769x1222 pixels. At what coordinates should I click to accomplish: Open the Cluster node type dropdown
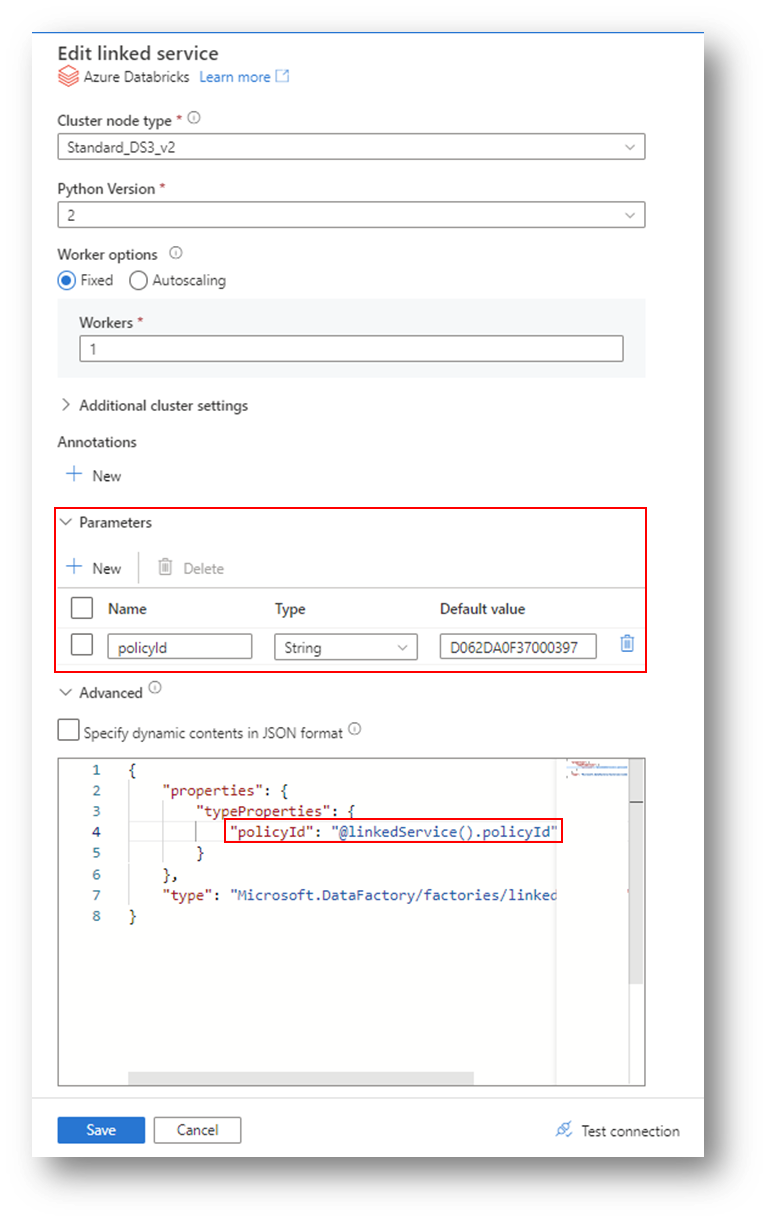[351, 147]
